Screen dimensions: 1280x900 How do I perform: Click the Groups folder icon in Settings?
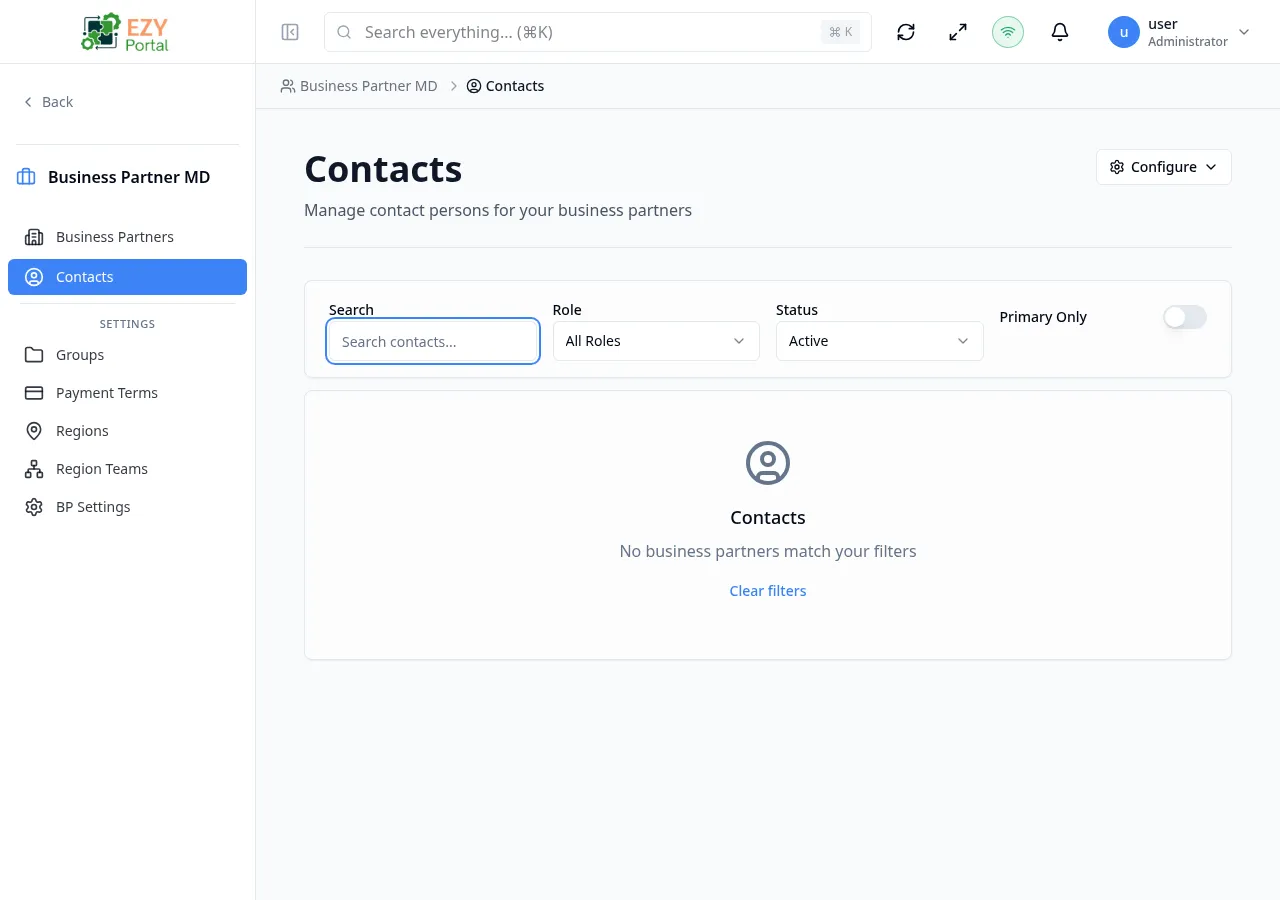click(x=34, y=354)
